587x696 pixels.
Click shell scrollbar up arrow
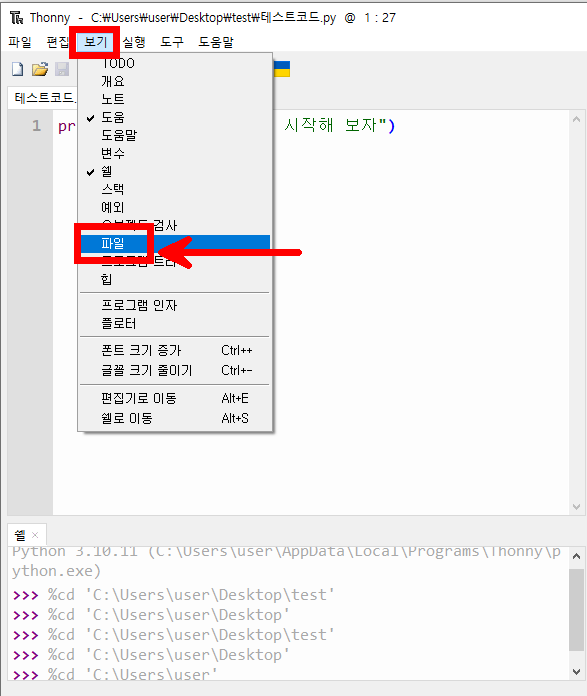[x=576, y=556]
